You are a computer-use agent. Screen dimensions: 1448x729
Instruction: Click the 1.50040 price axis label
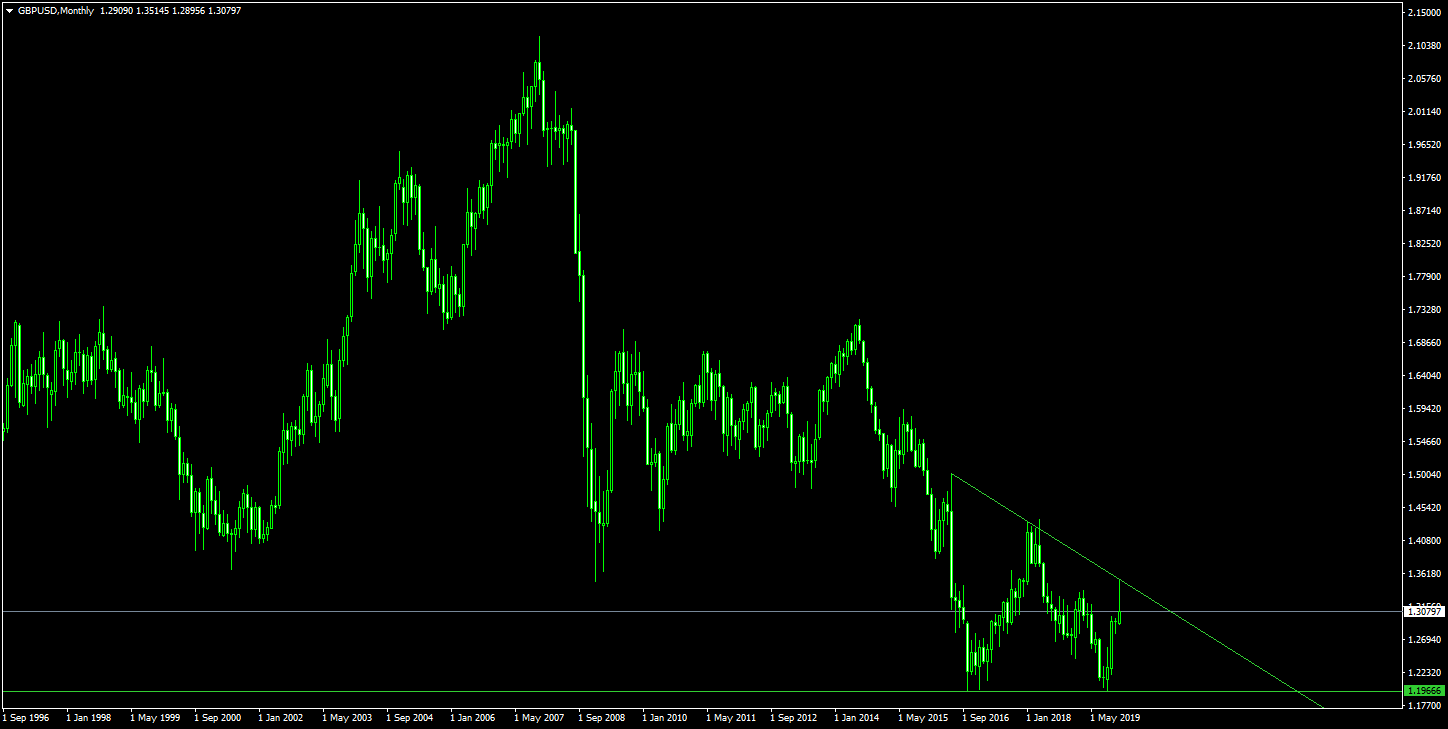[x=1424, y=475]
